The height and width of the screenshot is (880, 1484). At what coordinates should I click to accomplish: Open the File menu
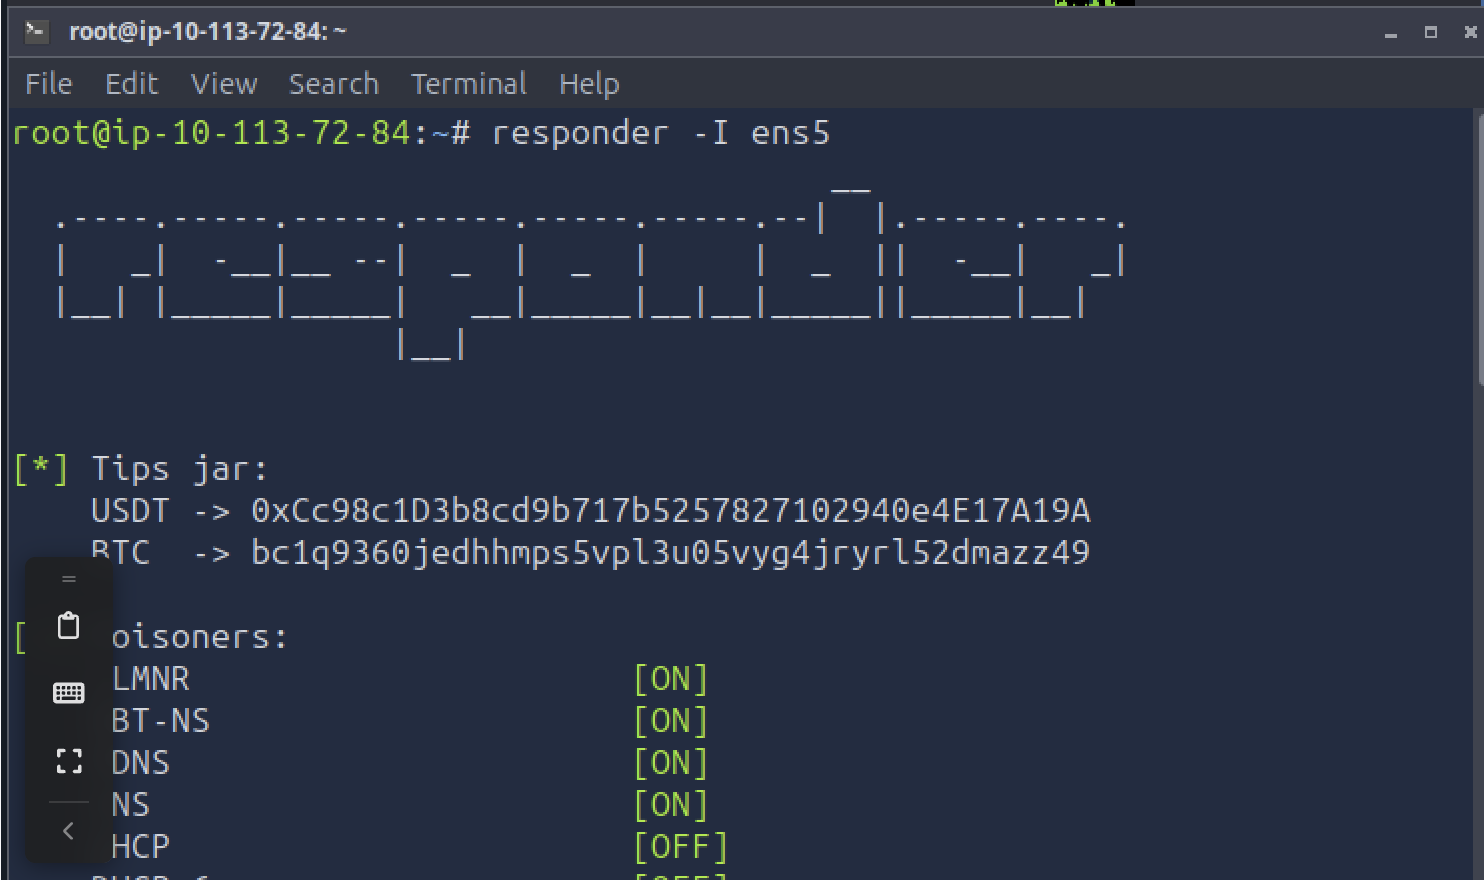(x=48, y=84)
